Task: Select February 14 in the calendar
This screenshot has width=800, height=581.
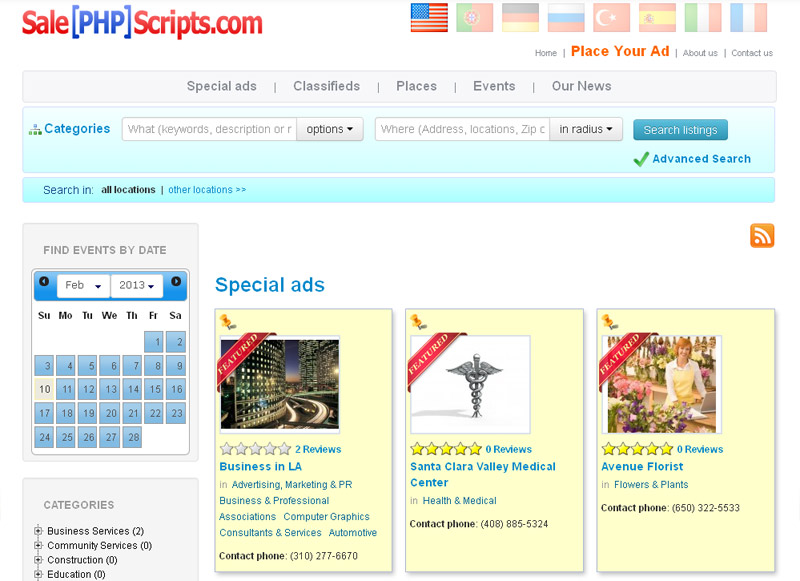Action: point(133,390)
